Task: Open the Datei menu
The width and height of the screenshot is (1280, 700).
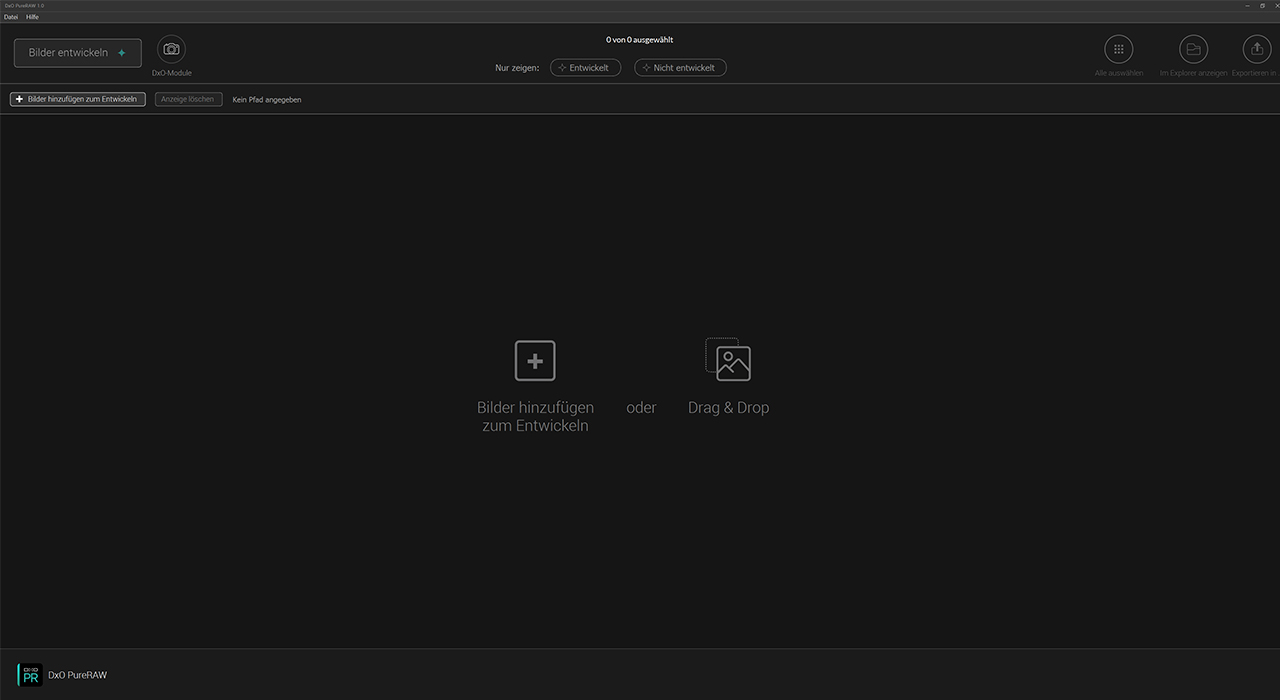Action: click(x=11, y=17)
